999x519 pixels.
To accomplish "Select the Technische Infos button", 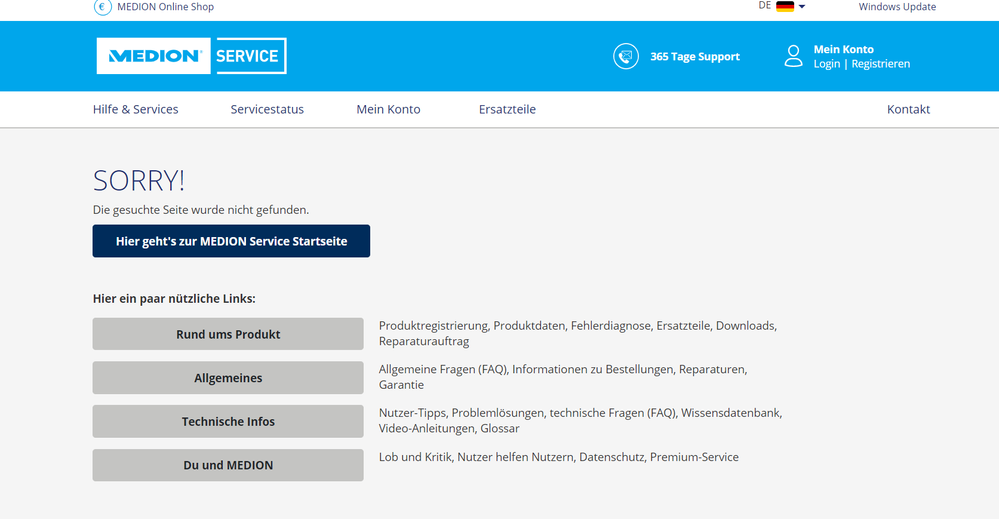I will pyautogui.click(x=228, y=421).
